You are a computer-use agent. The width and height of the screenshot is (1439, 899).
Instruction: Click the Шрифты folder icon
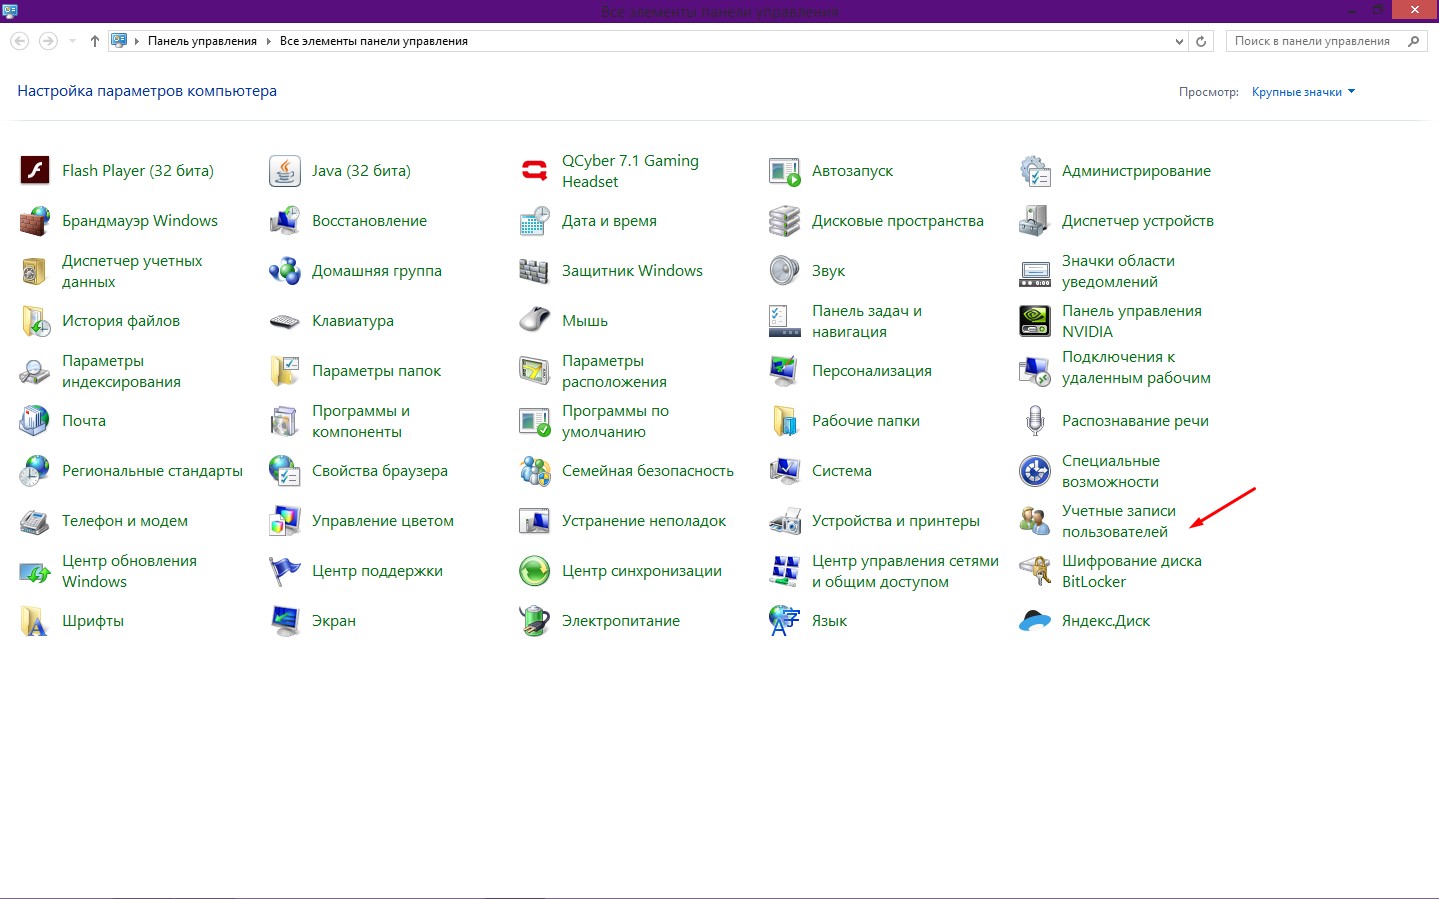[x=35, y=621]
